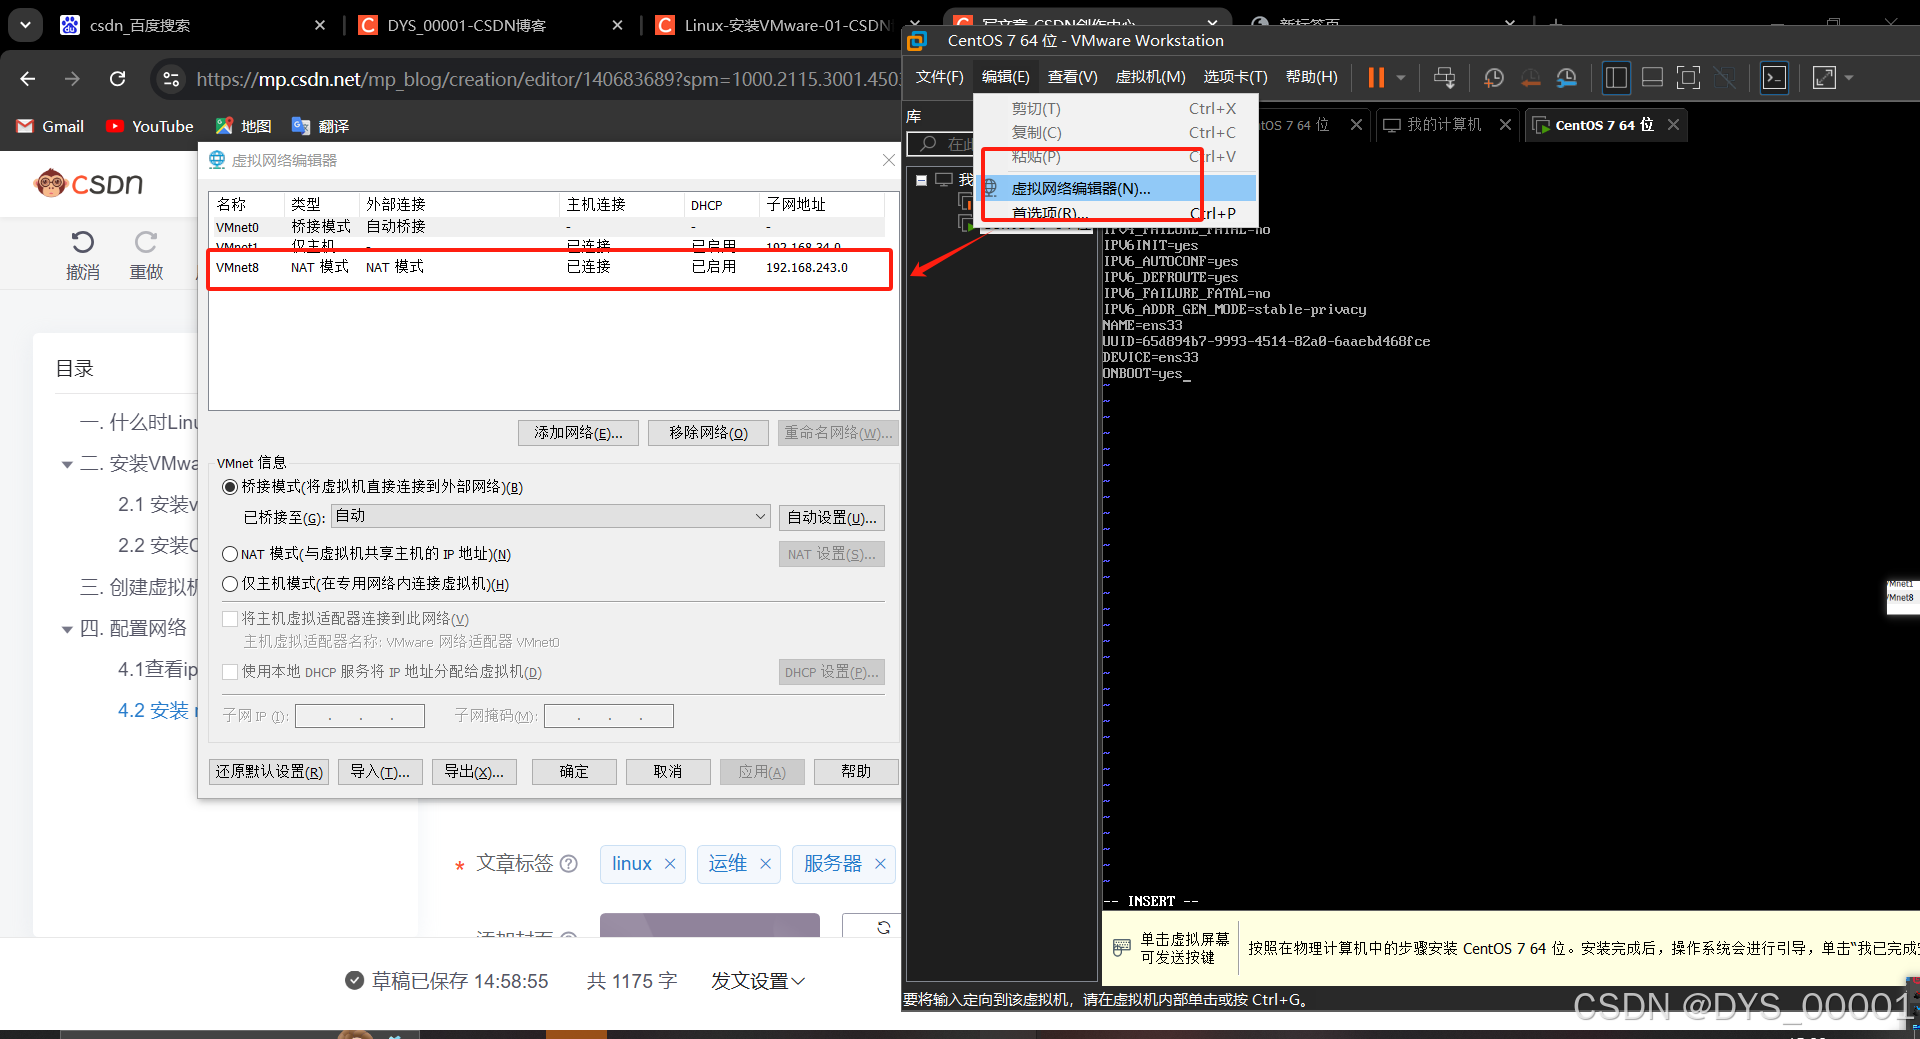Image resolution: width=1920 pixels, height=1039 pixels.
Task: Select the VMnet8 row in the network table
Action: pyautogui.click(x=548, y=267)
